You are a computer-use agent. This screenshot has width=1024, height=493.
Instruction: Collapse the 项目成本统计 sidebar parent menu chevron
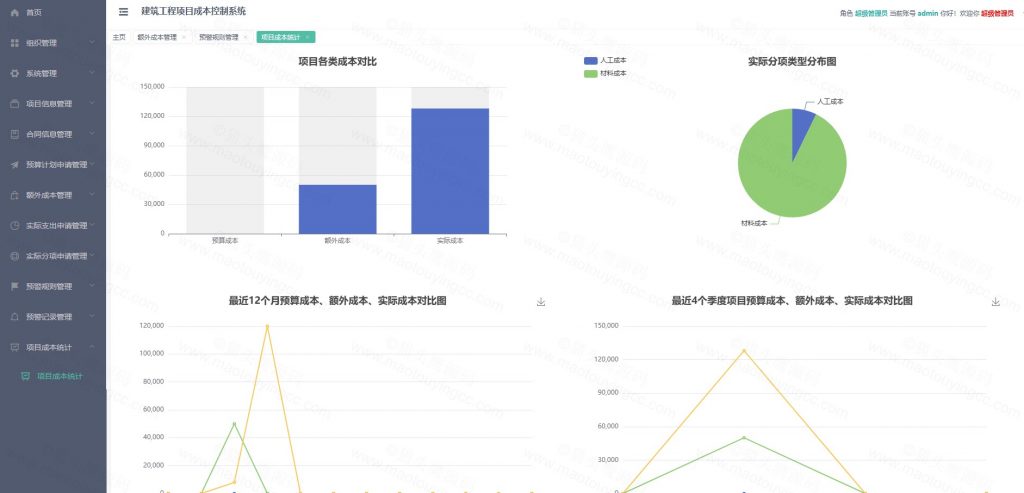point(92,347)
